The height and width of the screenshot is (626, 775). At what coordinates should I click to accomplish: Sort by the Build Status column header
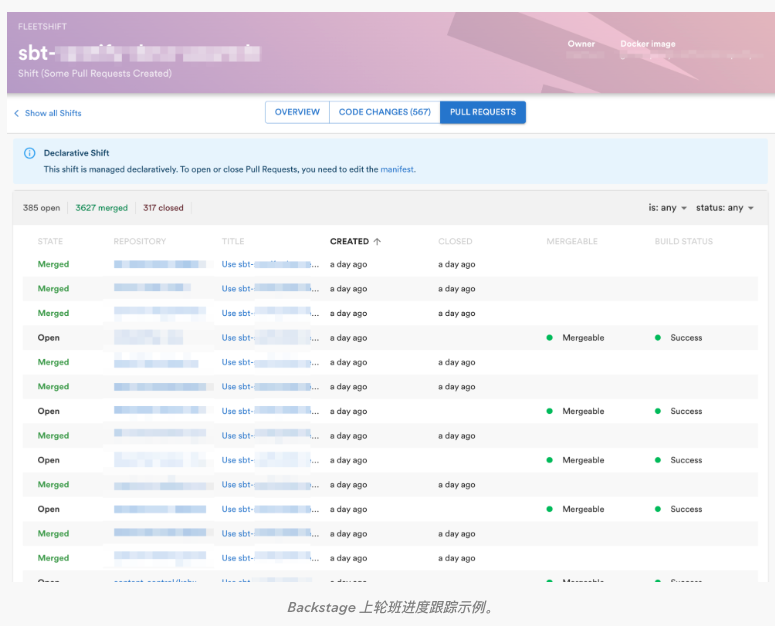pos(684,241)
